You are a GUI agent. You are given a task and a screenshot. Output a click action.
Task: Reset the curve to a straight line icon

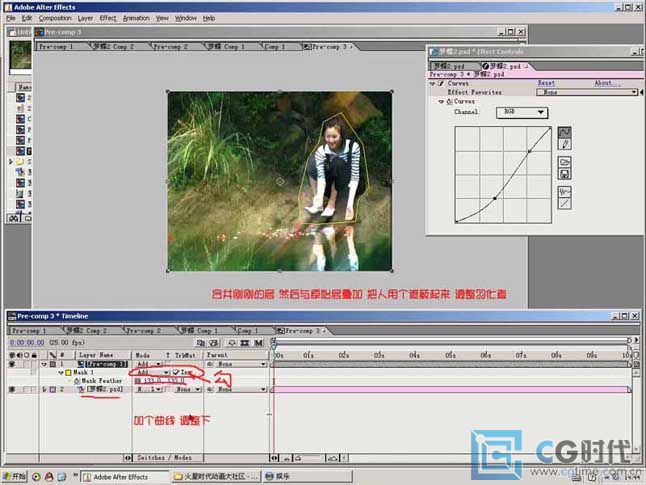pyautogui.click(x=564, y=204)
